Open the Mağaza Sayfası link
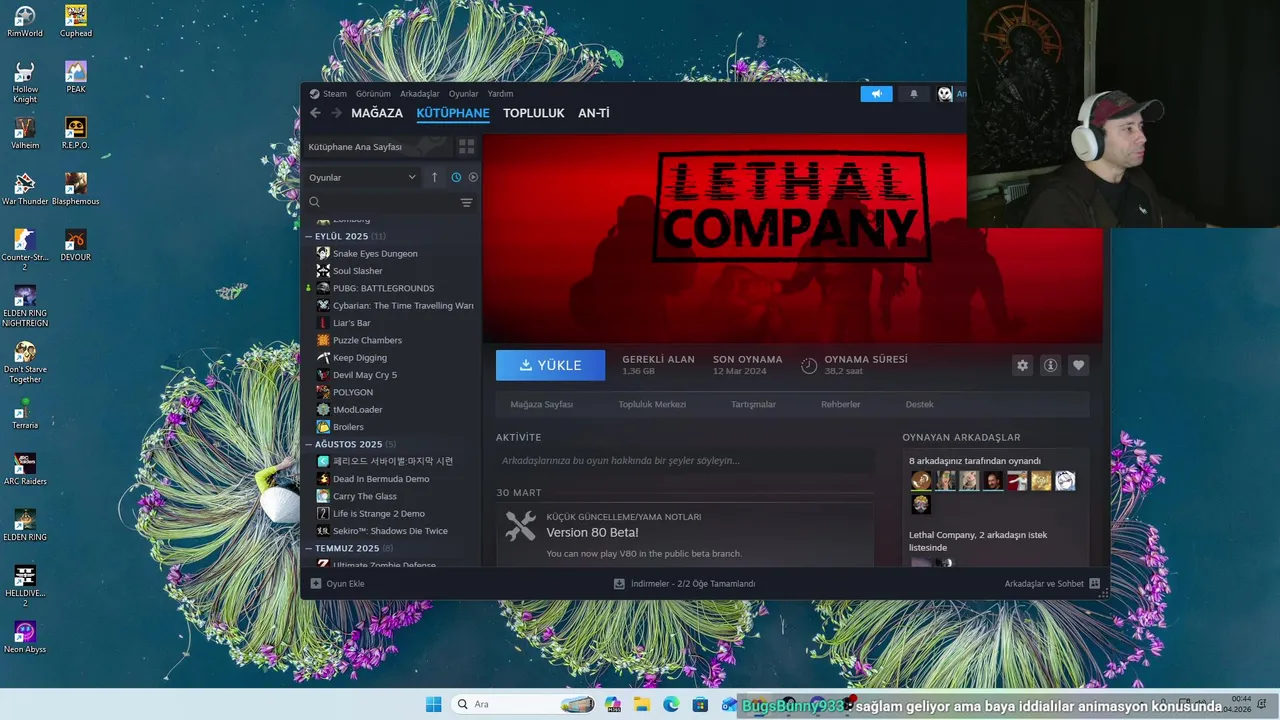 (x=542, y=404)
